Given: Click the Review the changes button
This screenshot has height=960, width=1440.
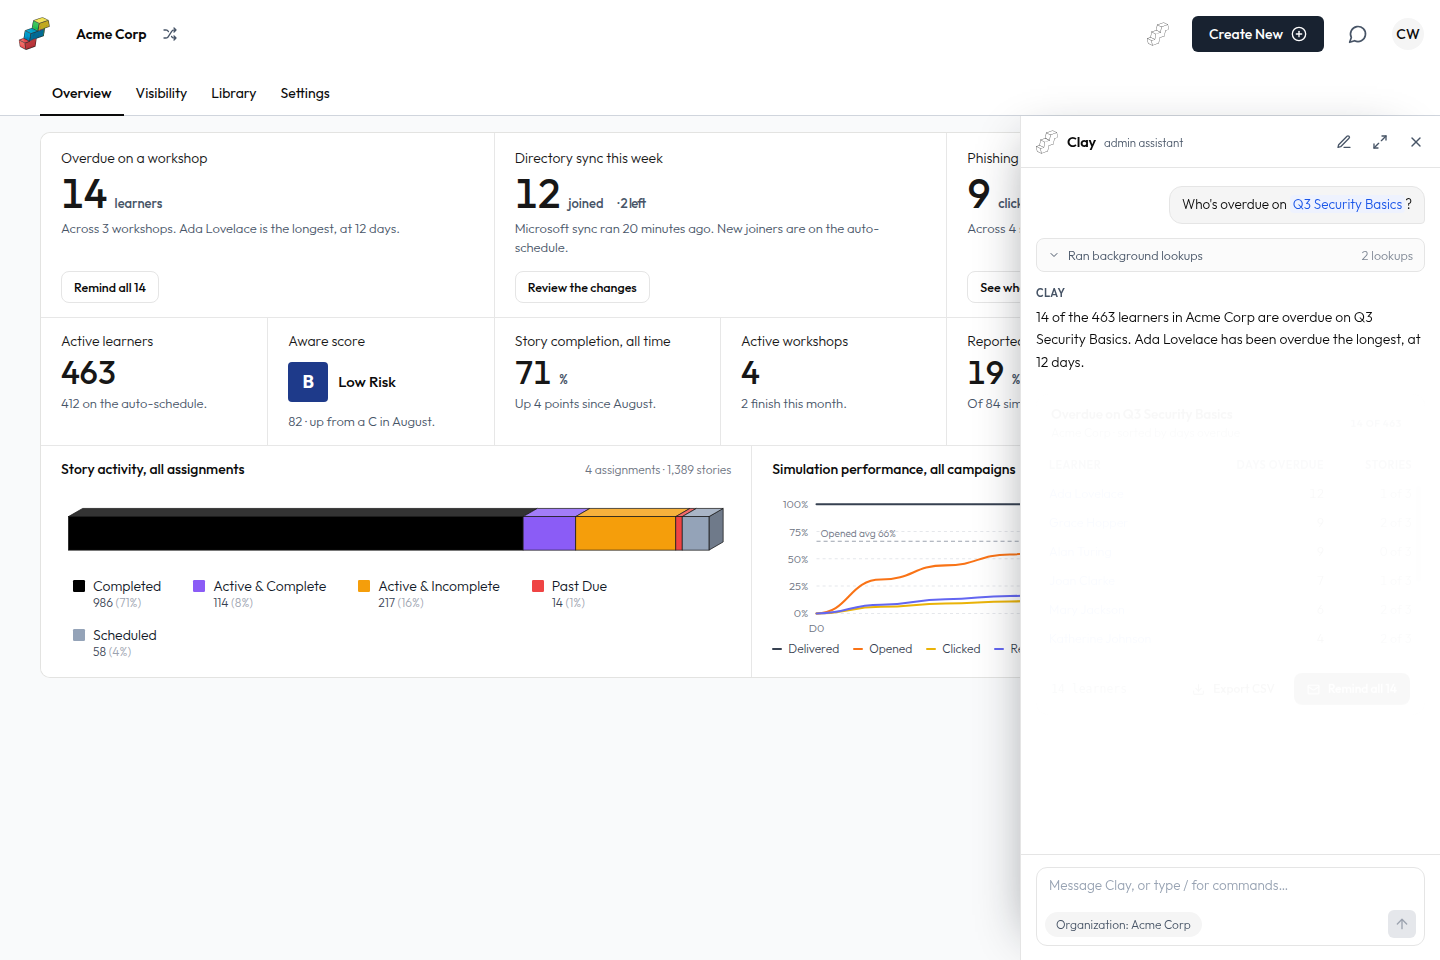Looking at the screenshot, I should (582, 287).
